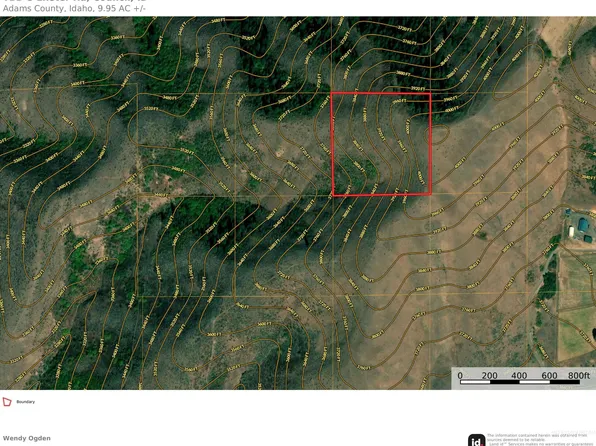596x446 pixels.
Task: Click the Land id logo icon
Action: [x=476, y=440]
